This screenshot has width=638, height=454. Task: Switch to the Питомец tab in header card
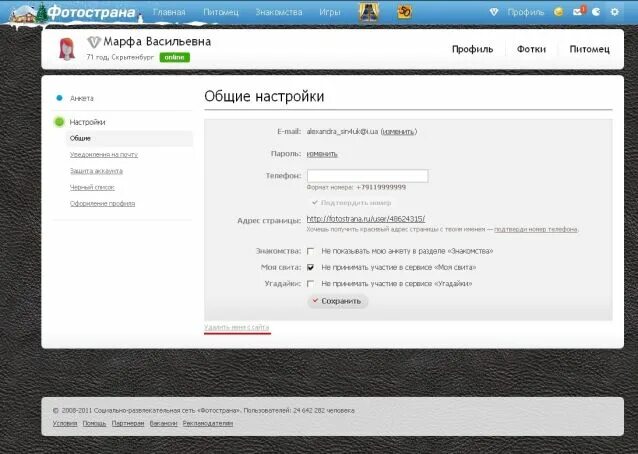[x=590, y=49]
